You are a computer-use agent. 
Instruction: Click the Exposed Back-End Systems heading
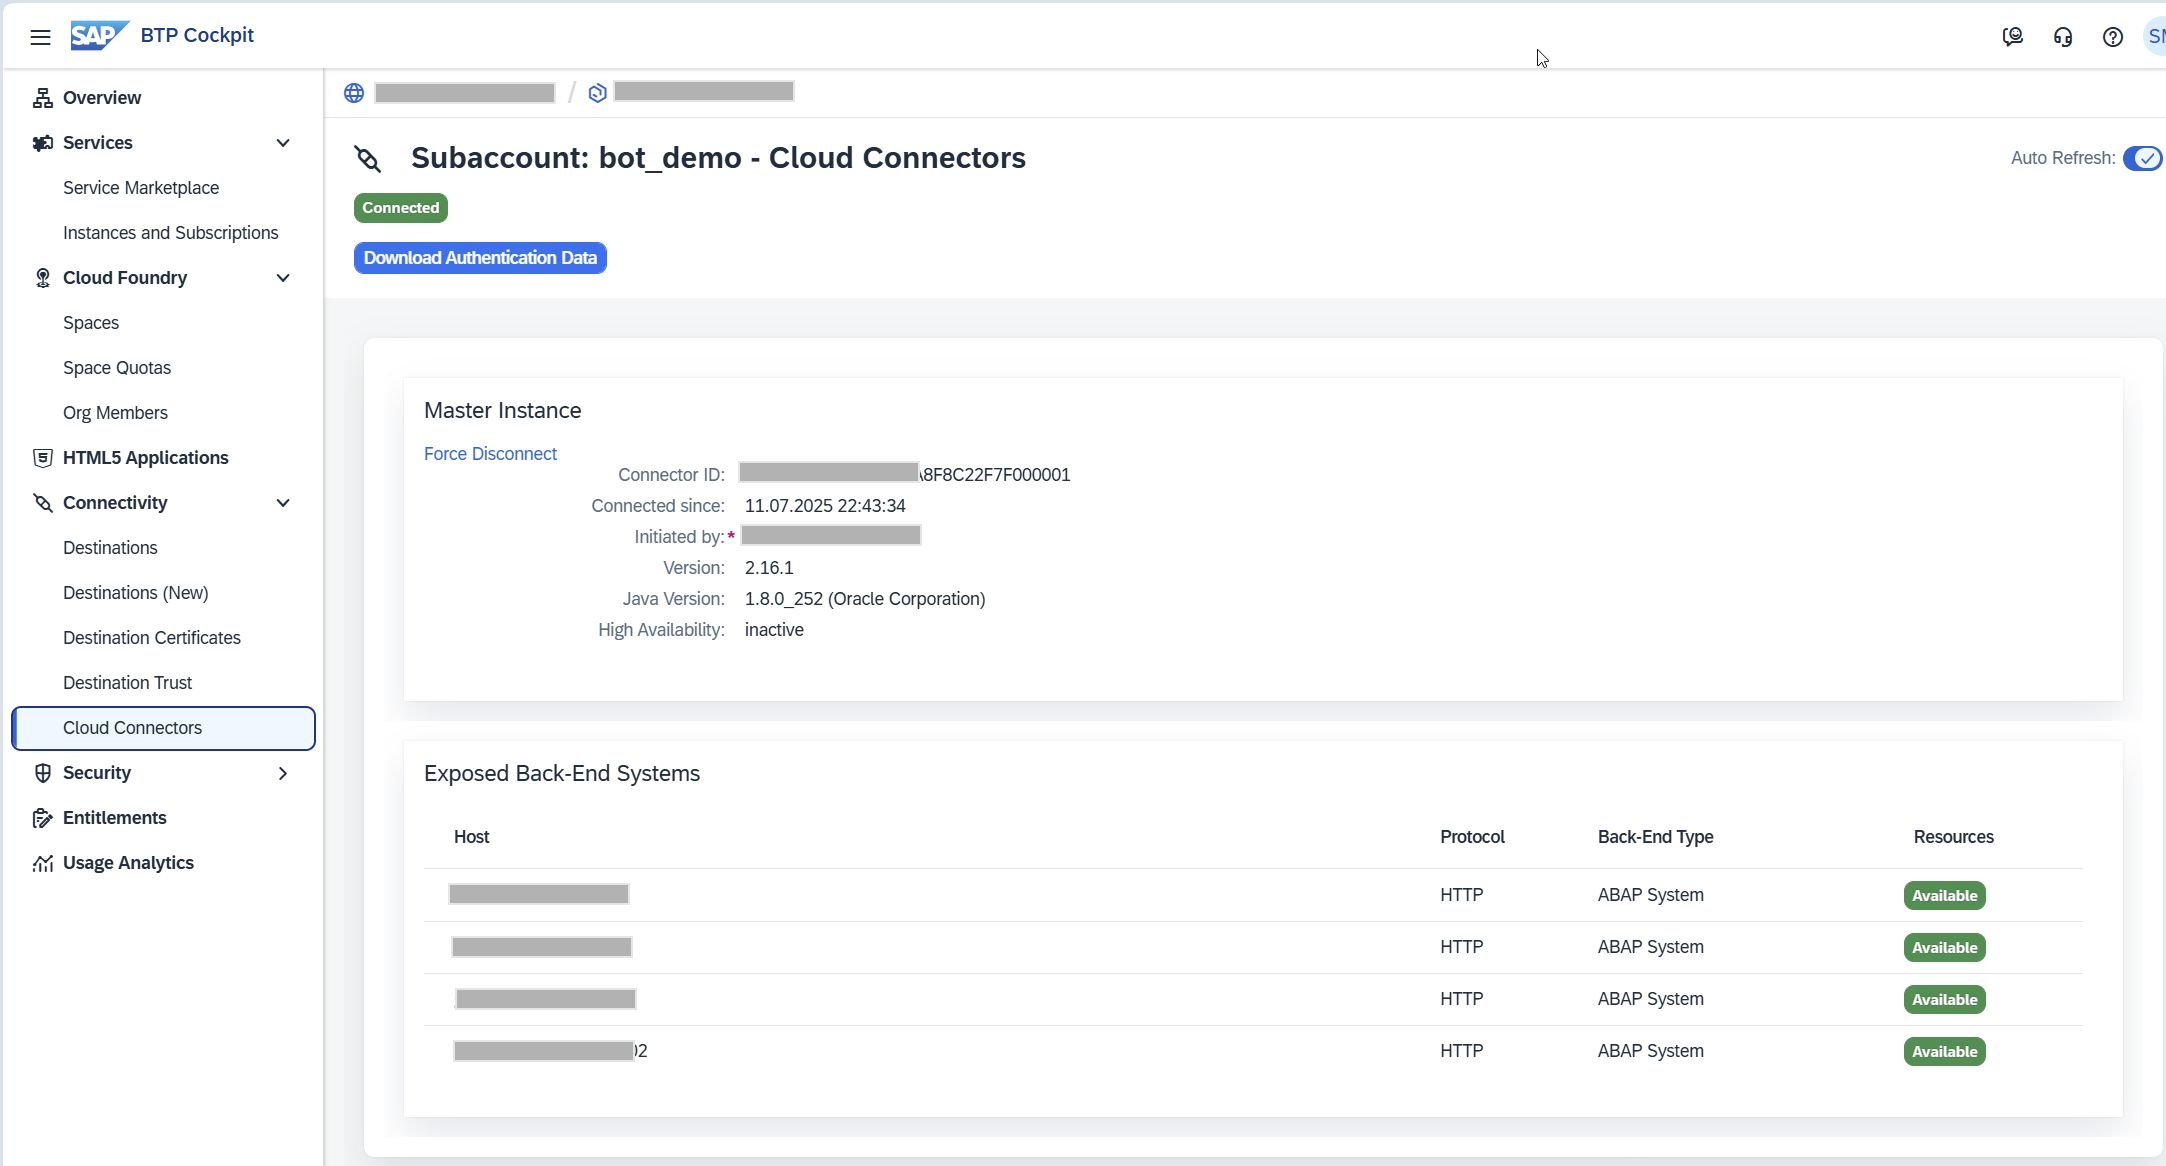562,774
